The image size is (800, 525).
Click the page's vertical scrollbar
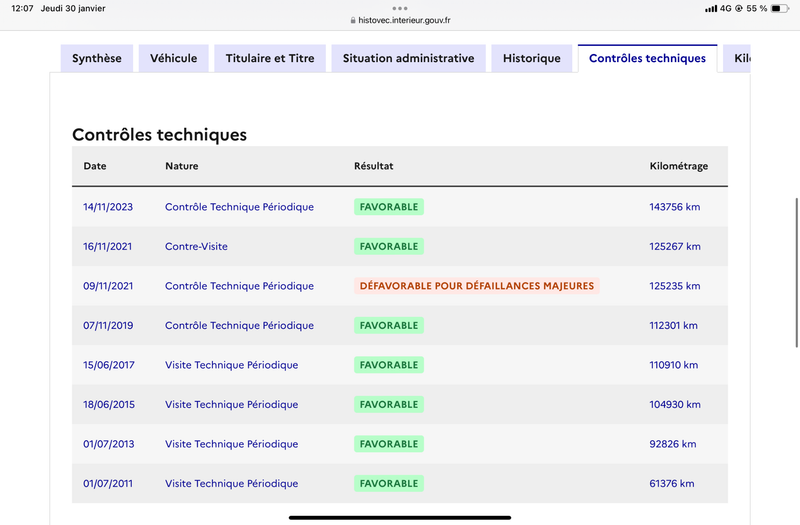tap(796, 273)
